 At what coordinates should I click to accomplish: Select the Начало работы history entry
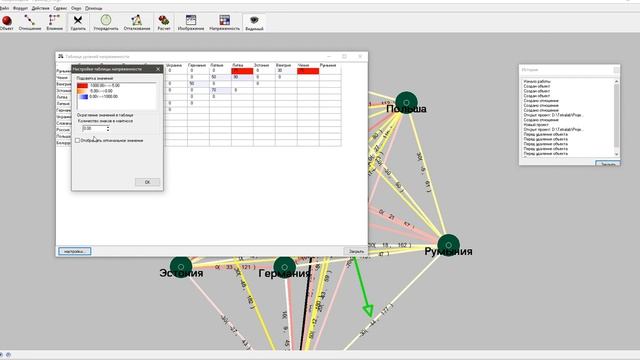pos(537,82)
